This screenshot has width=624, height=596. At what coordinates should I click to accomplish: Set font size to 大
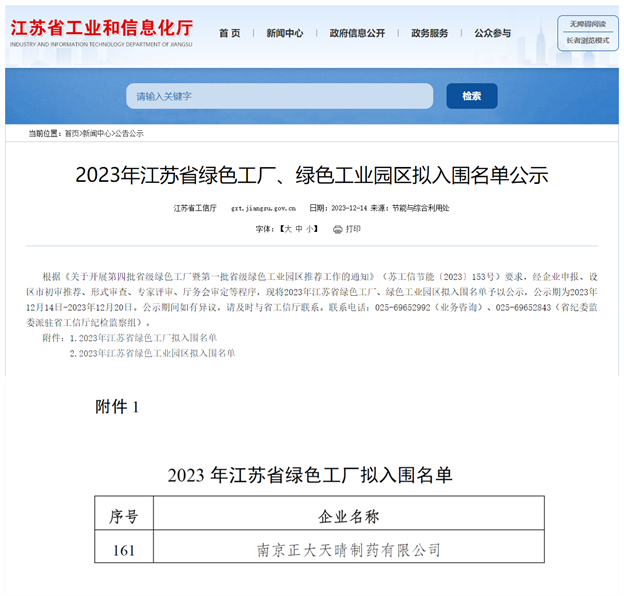287,229
